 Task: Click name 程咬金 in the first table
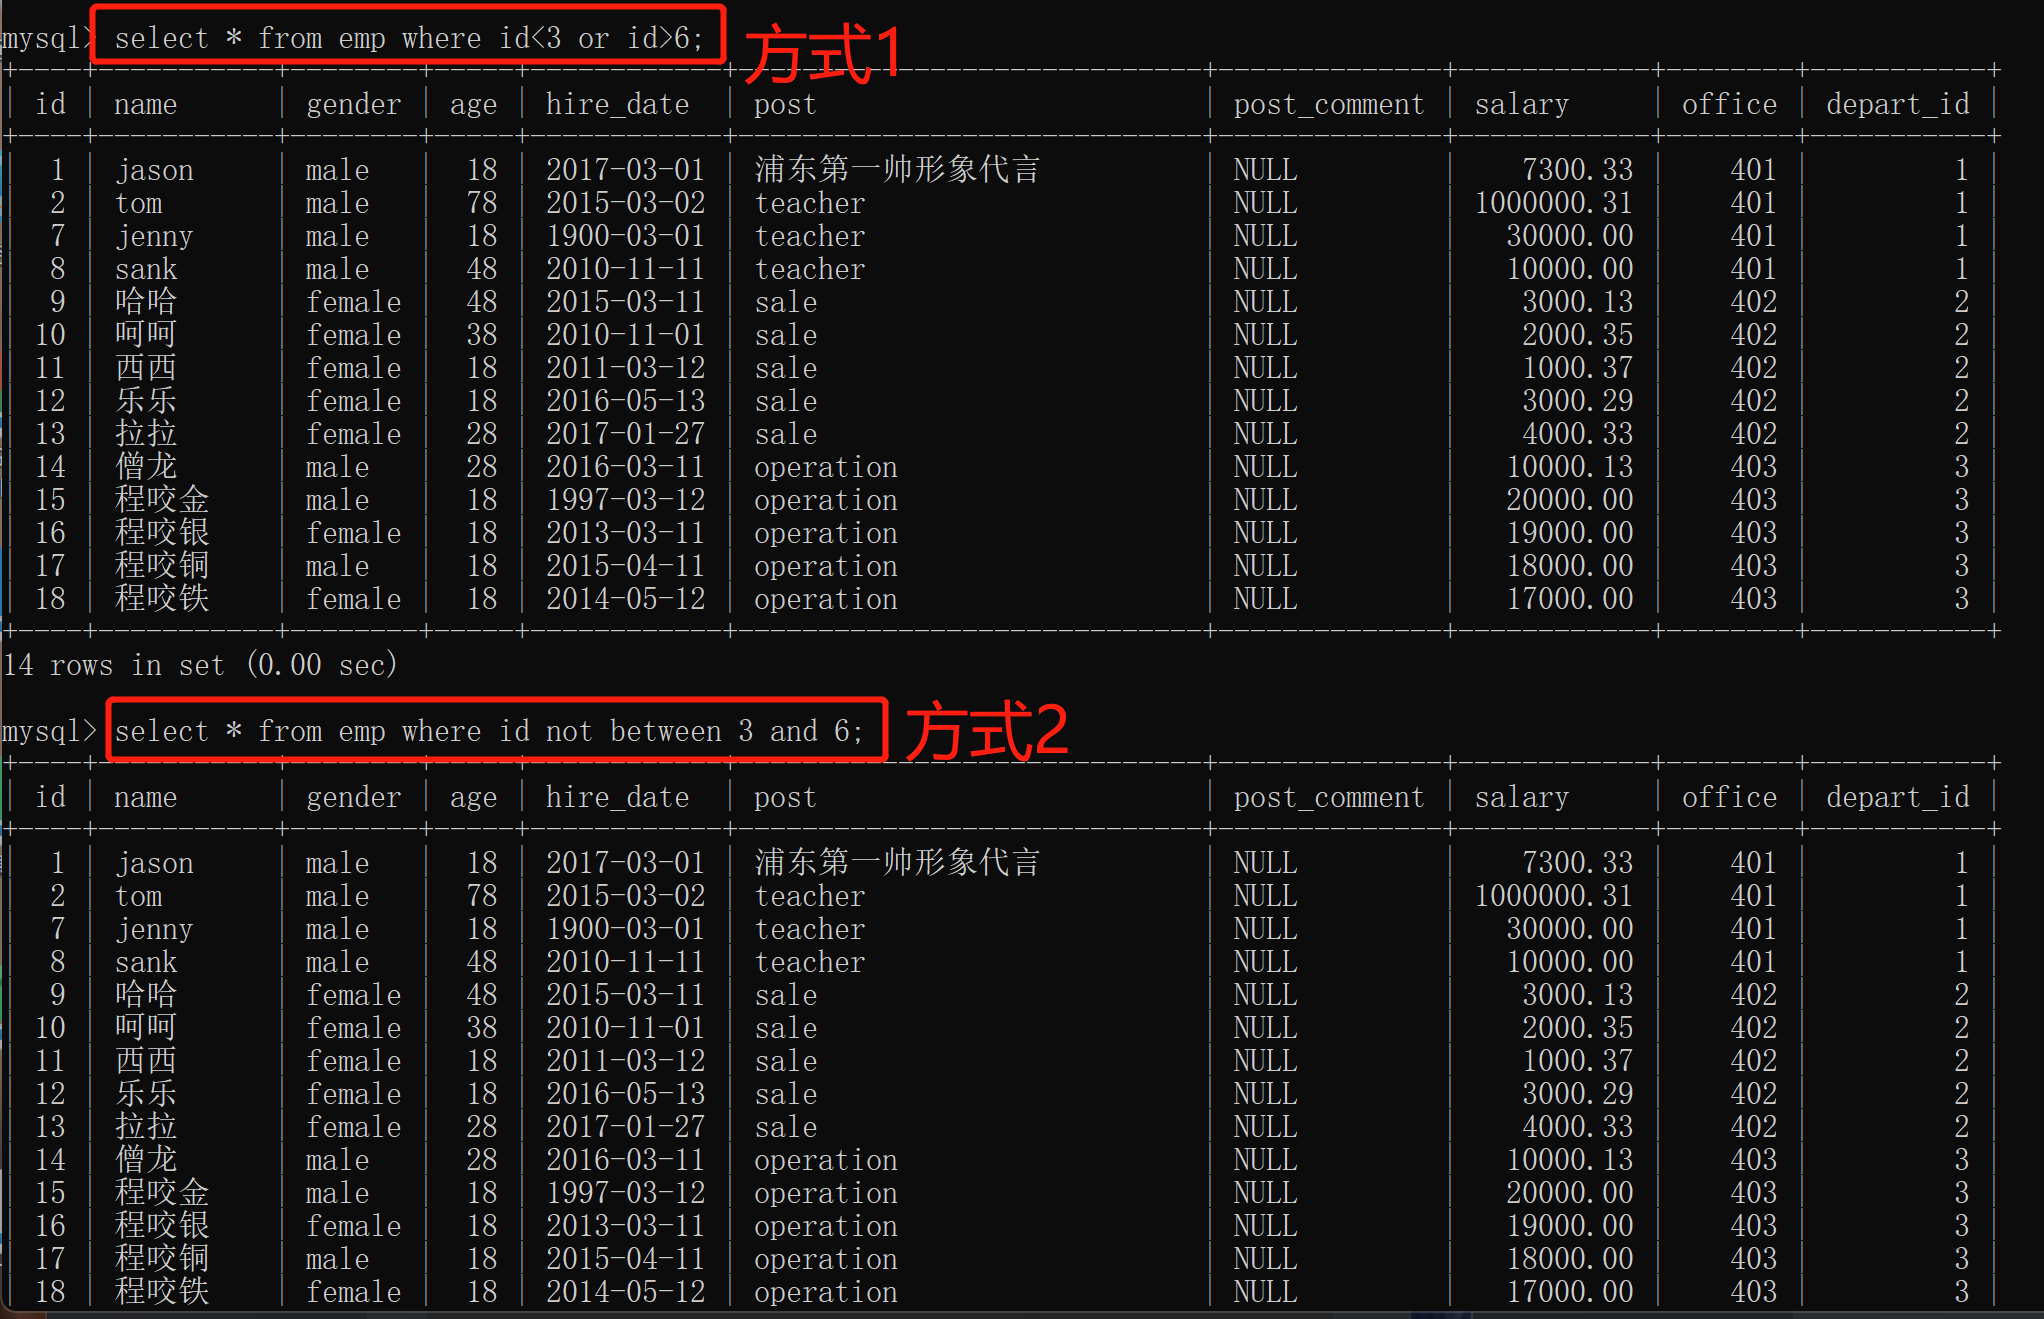tap(162, 499)
